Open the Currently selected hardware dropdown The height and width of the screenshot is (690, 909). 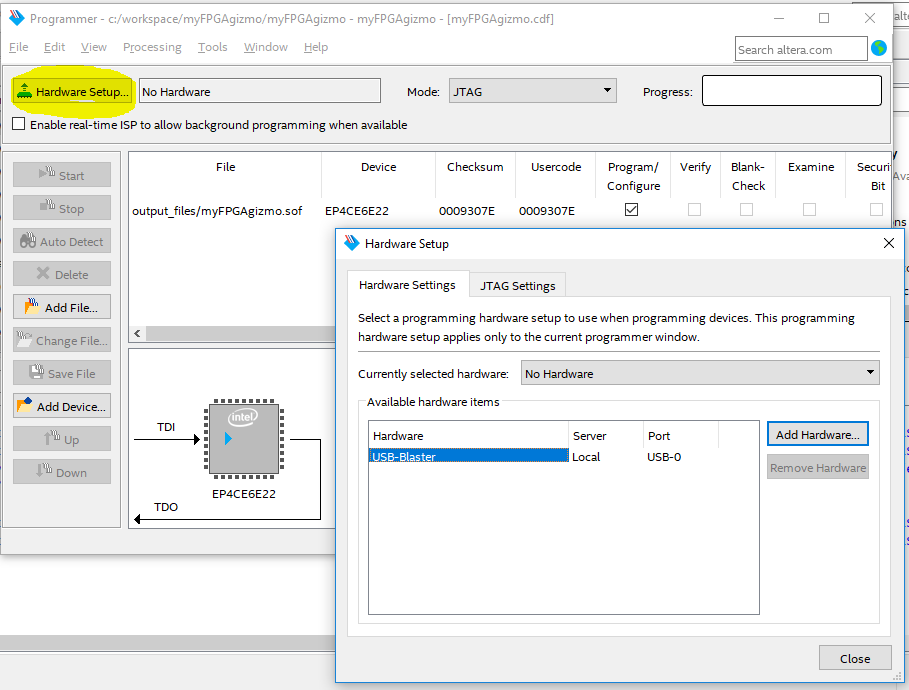point(700,373)
